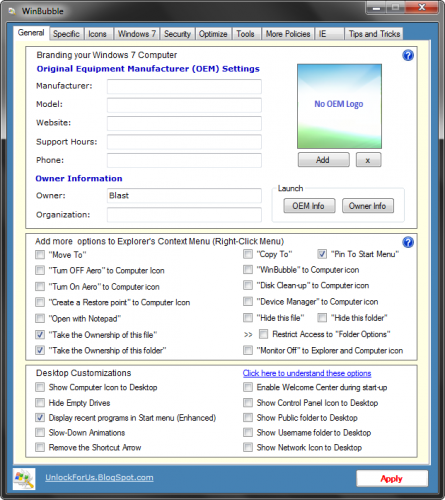
Task: Click the No OEM Logo preview image
Action: point(339,106)
